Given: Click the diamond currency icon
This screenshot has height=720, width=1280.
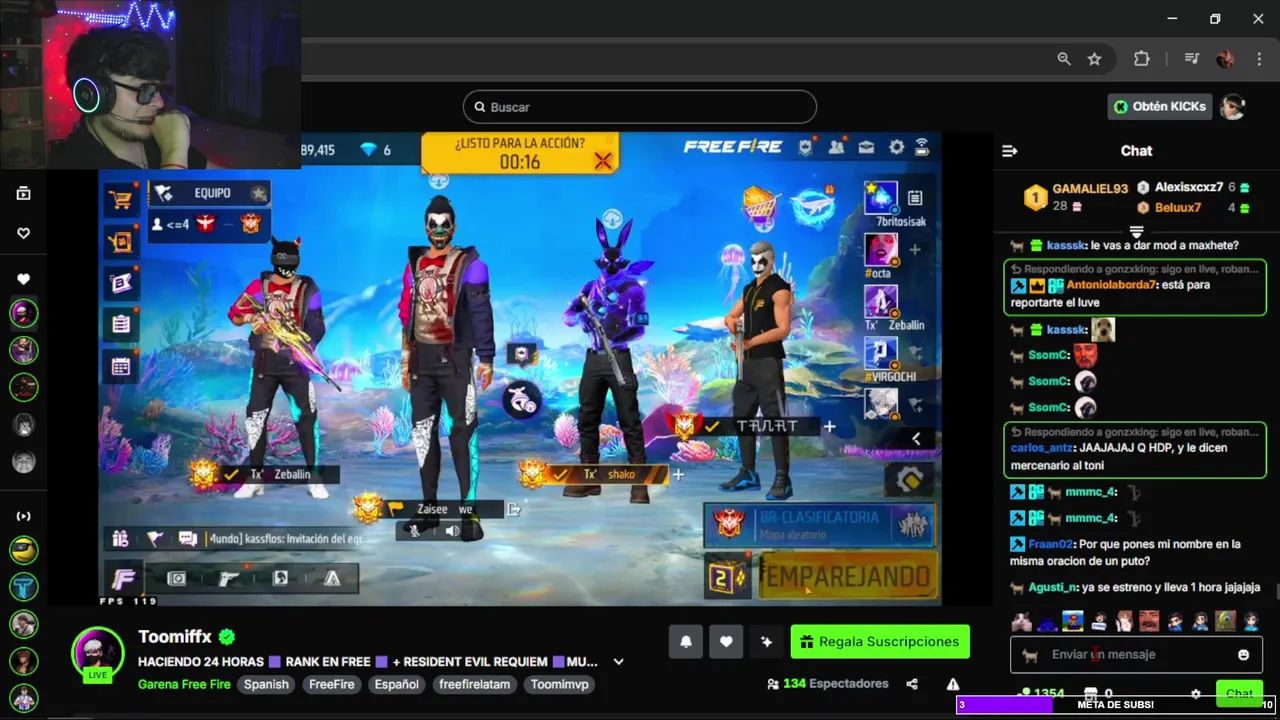Looking at the screenshot, I should (x=368, y=150).
